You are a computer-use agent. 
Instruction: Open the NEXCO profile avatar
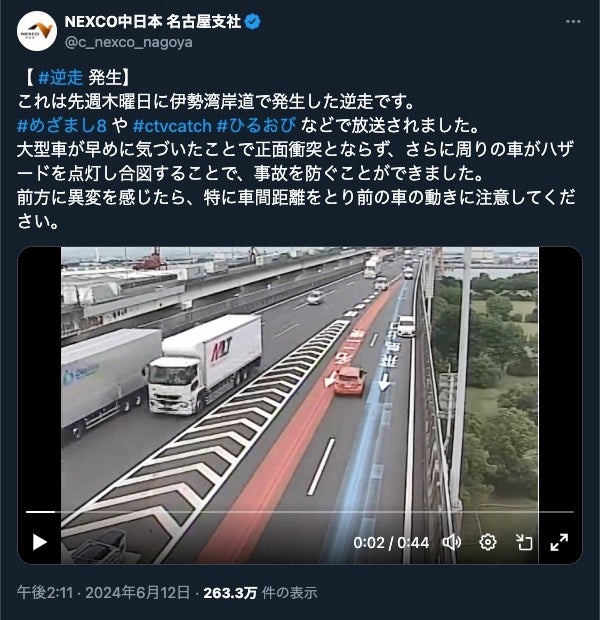37,31
